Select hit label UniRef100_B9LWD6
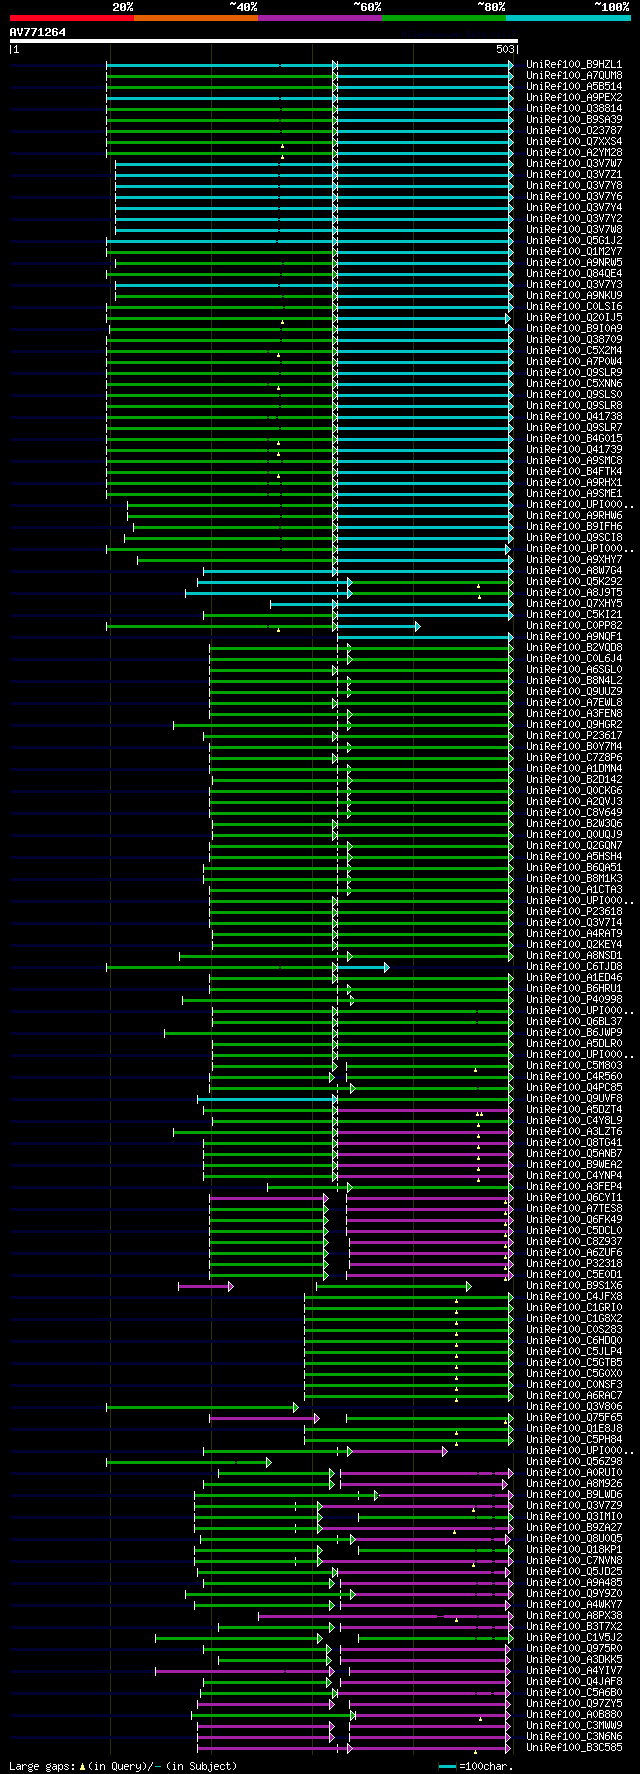Viewport: 640px width, 1774px height. [x=574, y=1495]
